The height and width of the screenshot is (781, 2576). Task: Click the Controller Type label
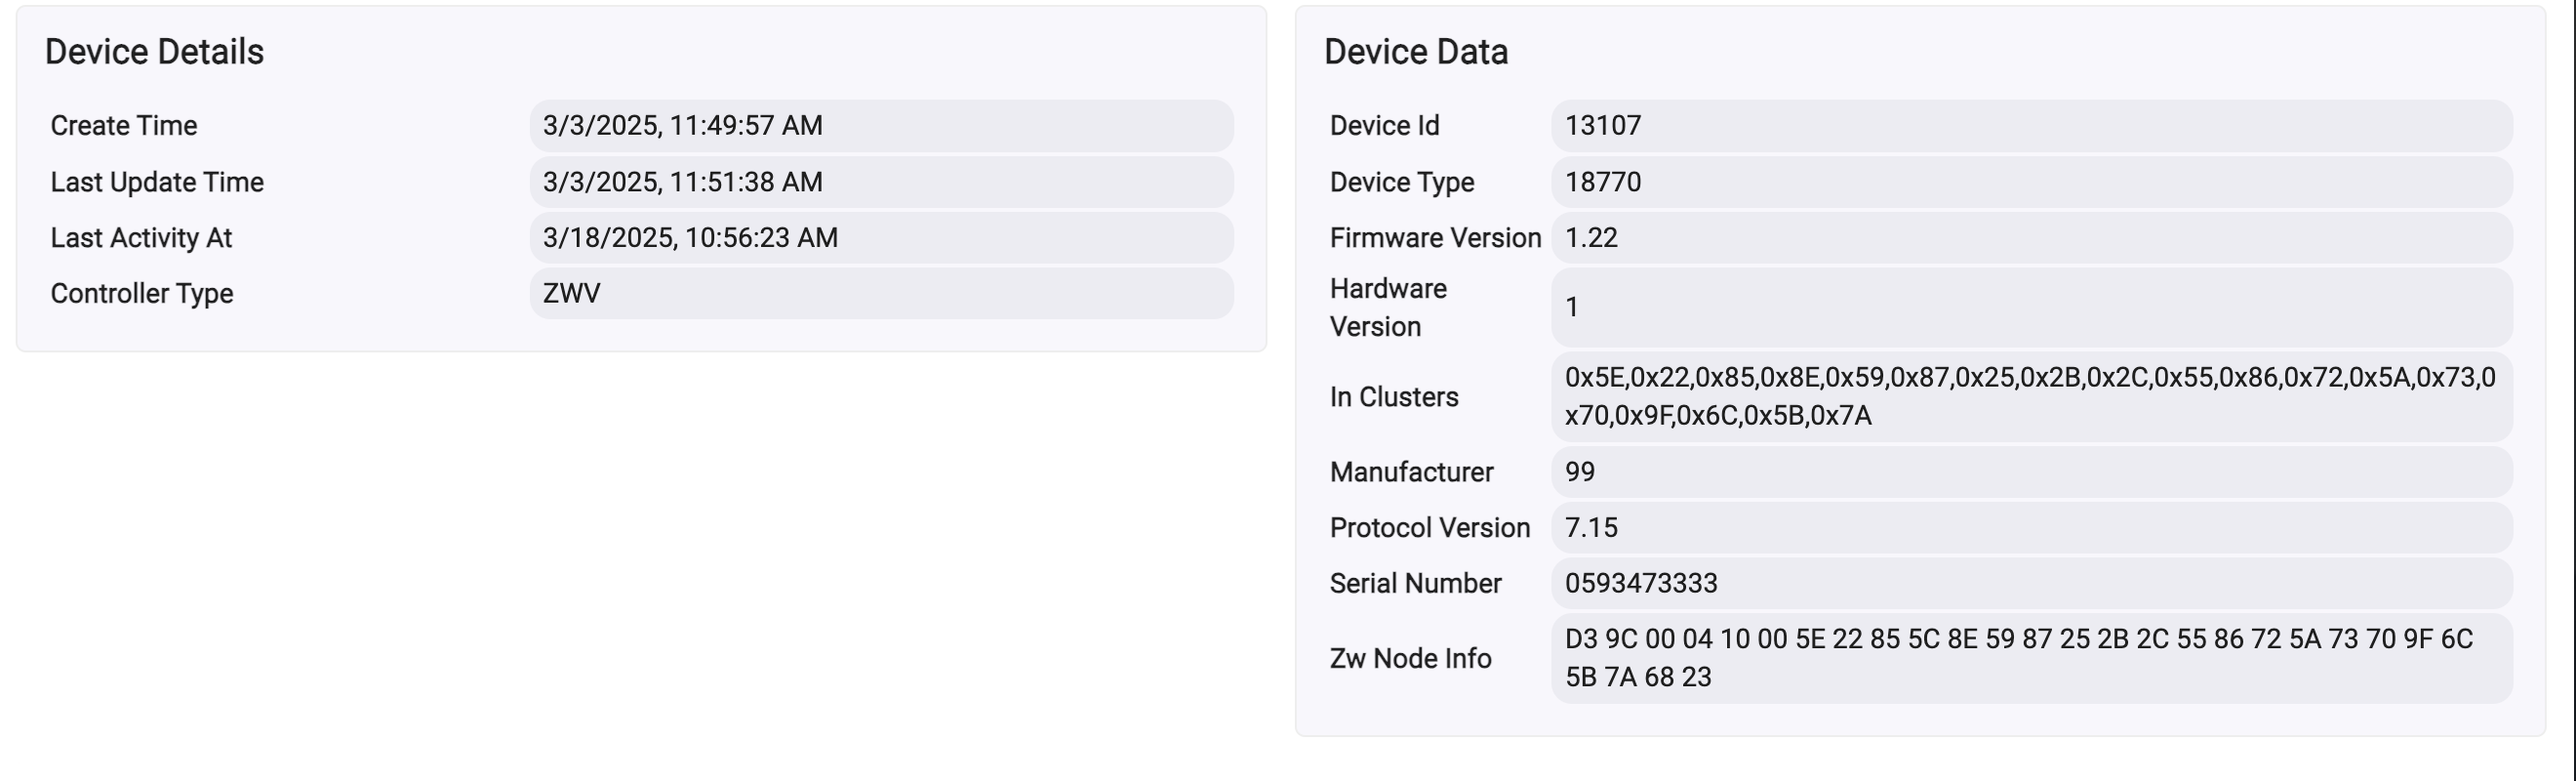click(x=142, y=294)
